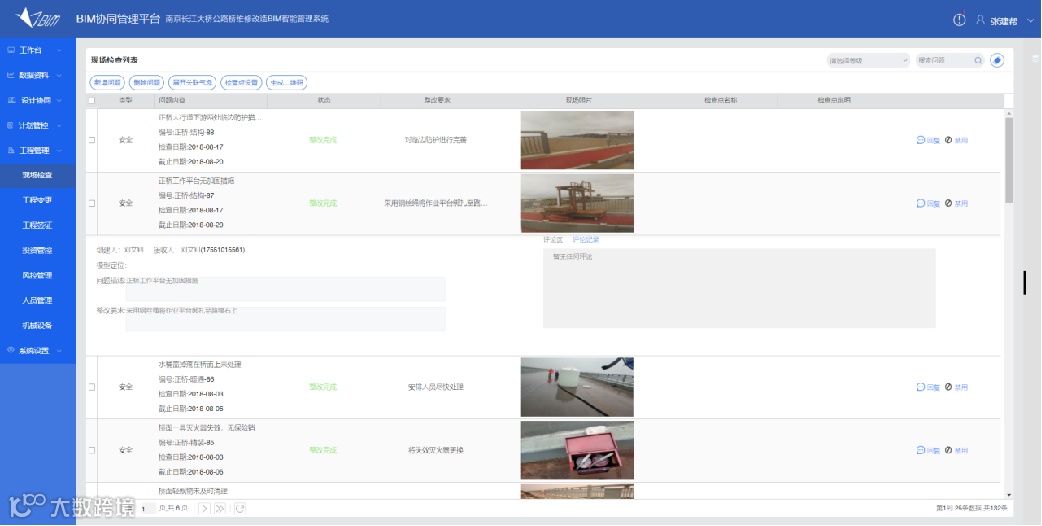Viewport: 1042px width, 526px height.
Task: Click reply bubble icon in 正桥-结构-97 row
Action: [x=920, y=203]
